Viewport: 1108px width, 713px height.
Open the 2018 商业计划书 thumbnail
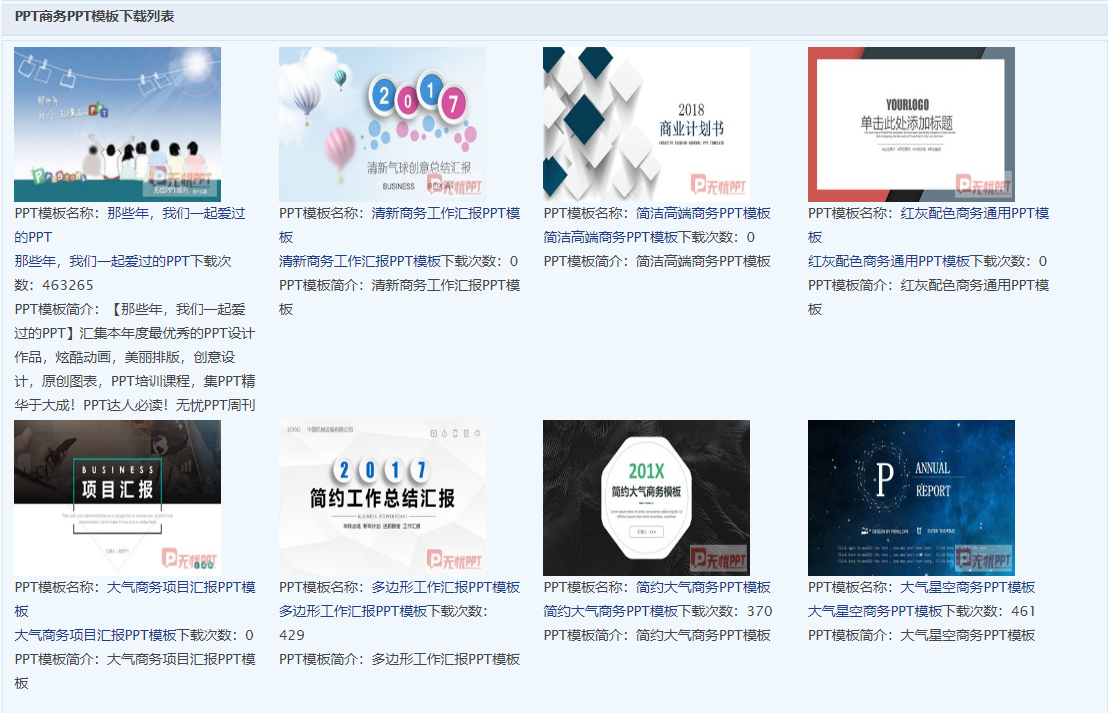[x=647, y=124]
